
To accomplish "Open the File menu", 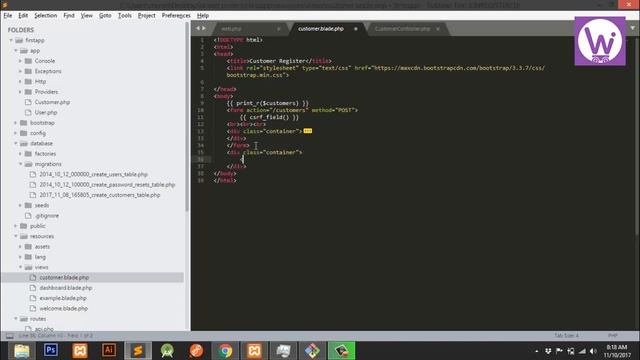I will coord(8,16).
